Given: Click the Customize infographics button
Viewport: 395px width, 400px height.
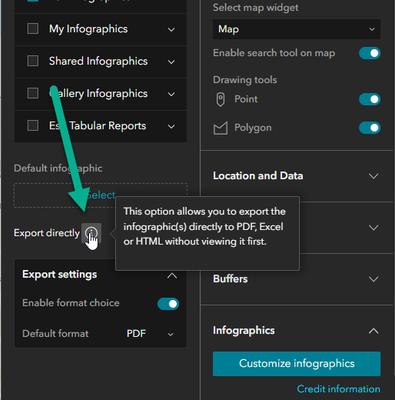Looking at the screenshot, I should (296, 364).
